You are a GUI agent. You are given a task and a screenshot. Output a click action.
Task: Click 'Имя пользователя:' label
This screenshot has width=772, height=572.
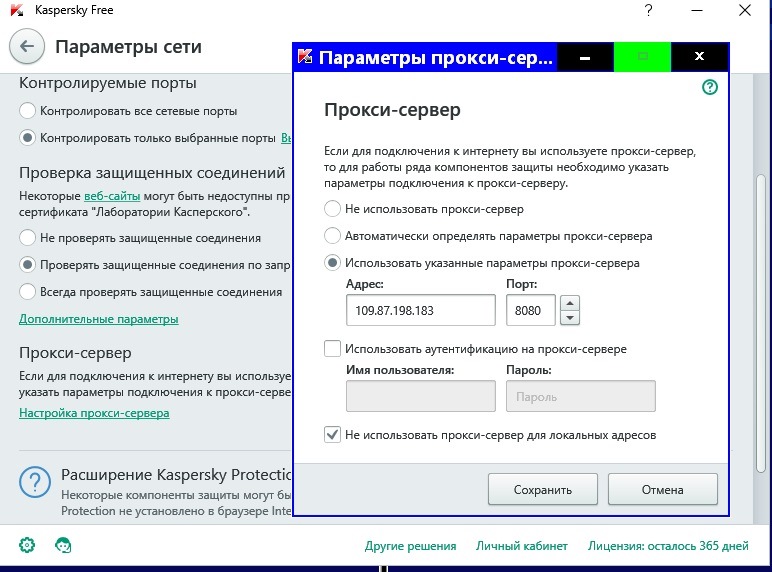[x=400, y=370]
